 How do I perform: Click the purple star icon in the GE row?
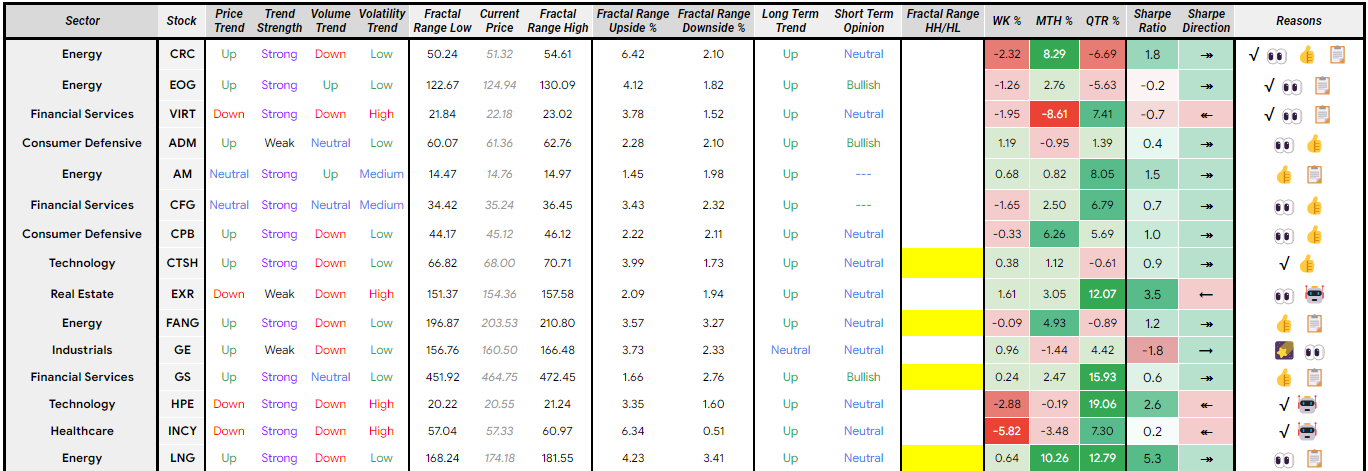(x=1284, y=351)
